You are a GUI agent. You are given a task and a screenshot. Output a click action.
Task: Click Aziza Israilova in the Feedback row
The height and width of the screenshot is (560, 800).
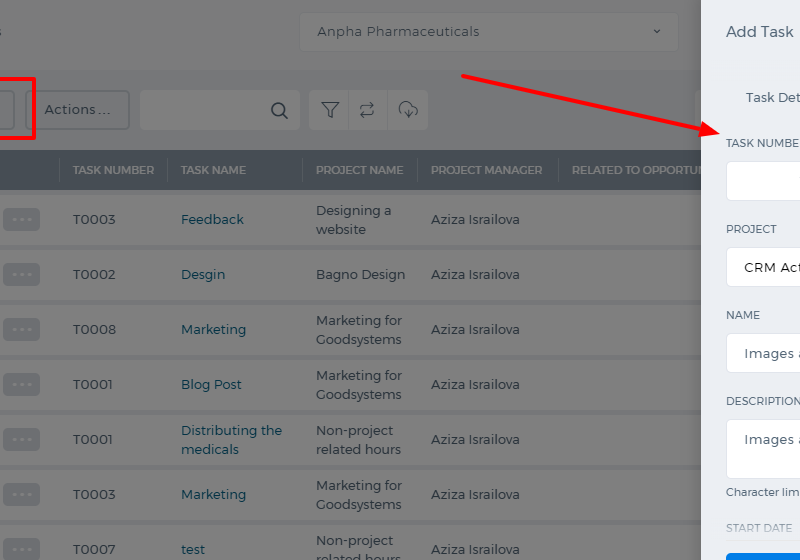click(x=475, y=219)
